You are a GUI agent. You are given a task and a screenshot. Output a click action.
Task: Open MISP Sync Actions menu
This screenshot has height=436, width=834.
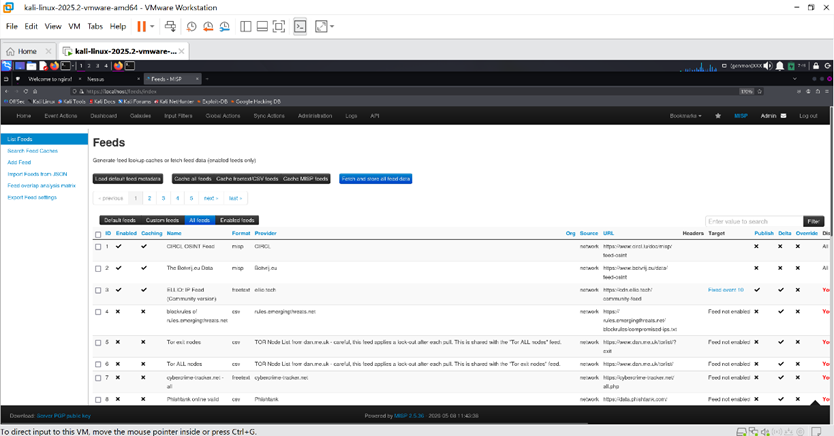[269, 115]
